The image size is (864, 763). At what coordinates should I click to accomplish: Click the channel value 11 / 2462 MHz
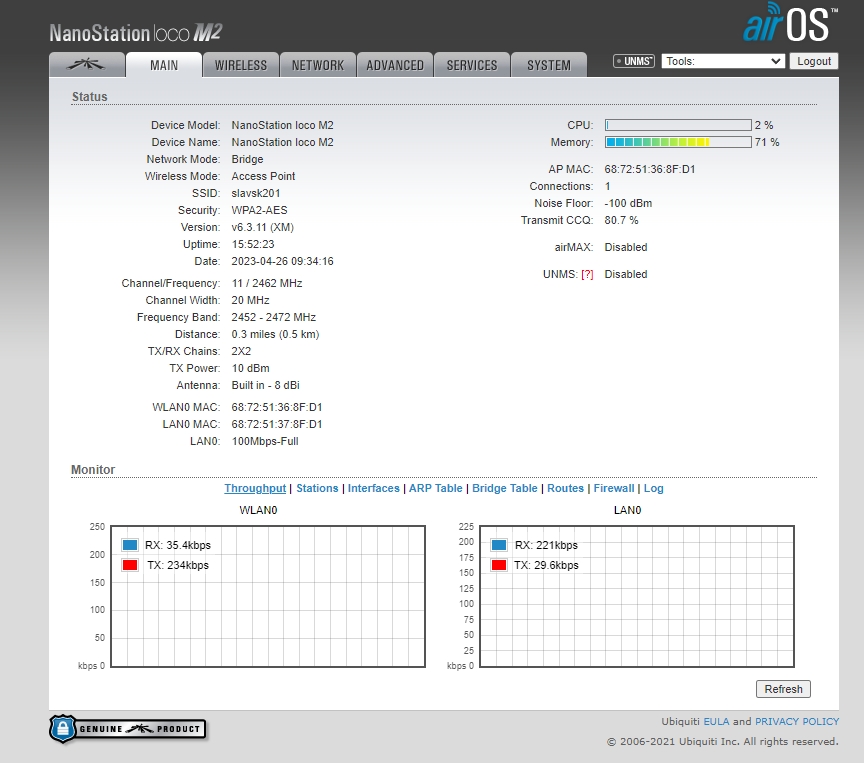pos(267,283)
